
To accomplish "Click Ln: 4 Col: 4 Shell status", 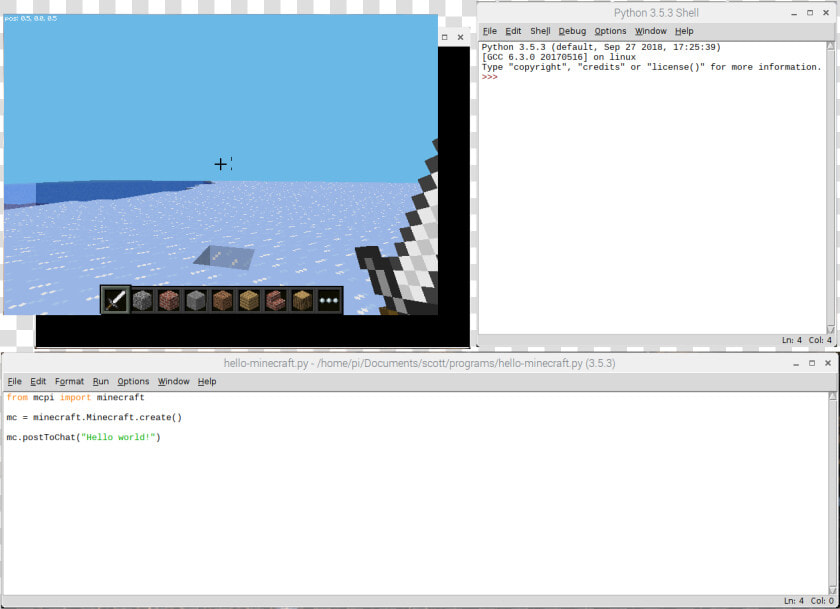I will tap(807, 340).
